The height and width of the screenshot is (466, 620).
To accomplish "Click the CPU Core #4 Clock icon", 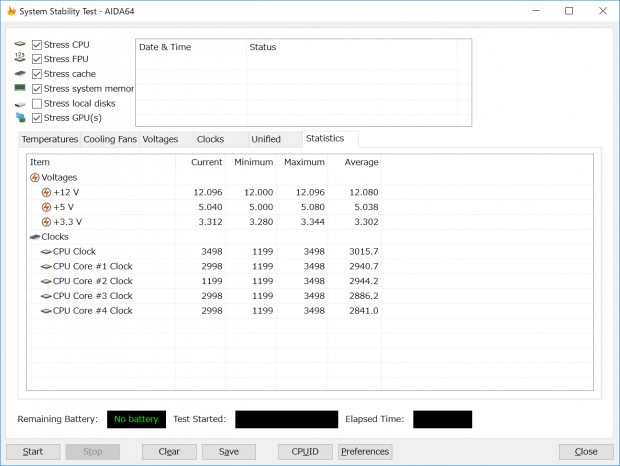I will [x=46, y=311].
